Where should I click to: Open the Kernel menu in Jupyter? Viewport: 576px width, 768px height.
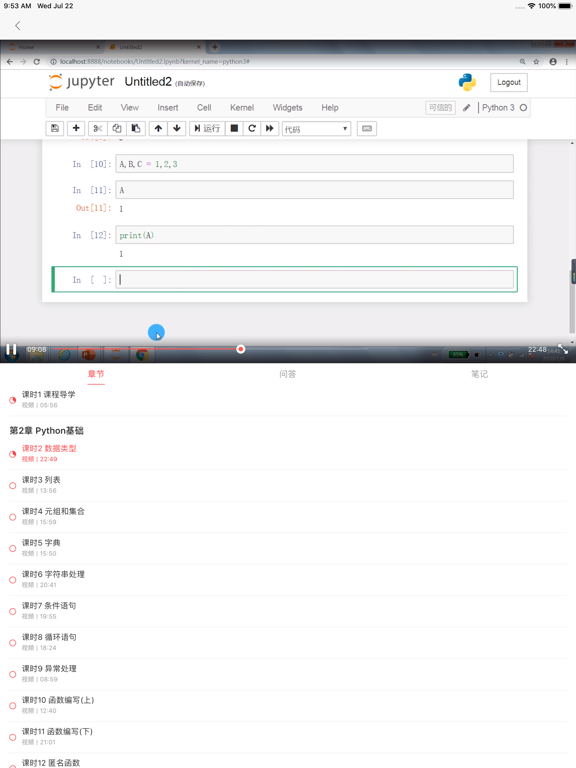(242, 108)
